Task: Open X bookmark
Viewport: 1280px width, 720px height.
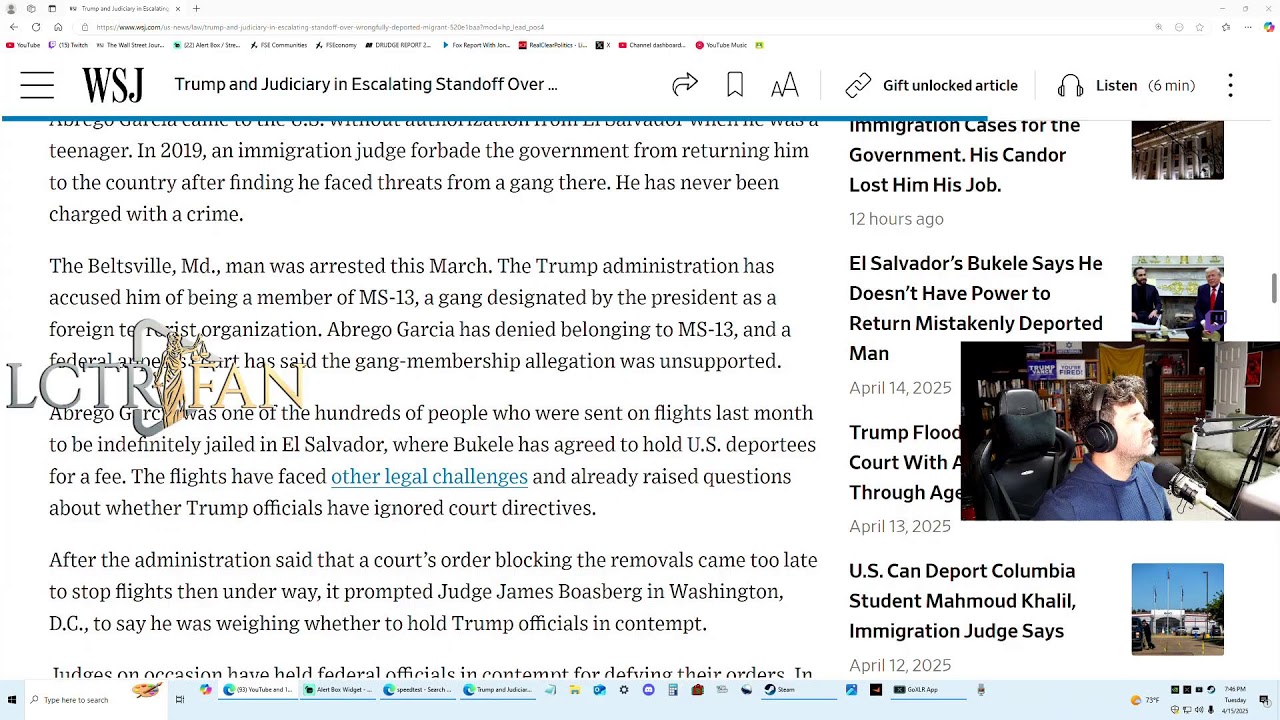Action: 602,45
